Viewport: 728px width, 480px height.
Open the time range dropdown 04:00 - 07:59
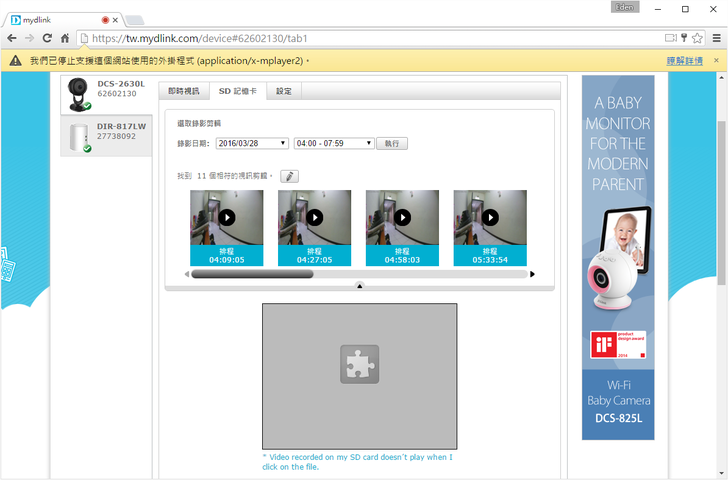point(334,143)
